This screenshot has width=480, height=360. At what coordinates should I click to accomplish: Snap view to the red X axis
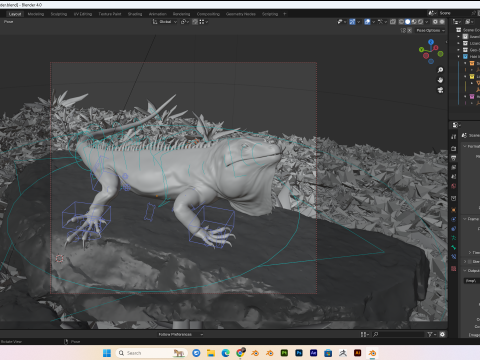[x=435, y=48]
